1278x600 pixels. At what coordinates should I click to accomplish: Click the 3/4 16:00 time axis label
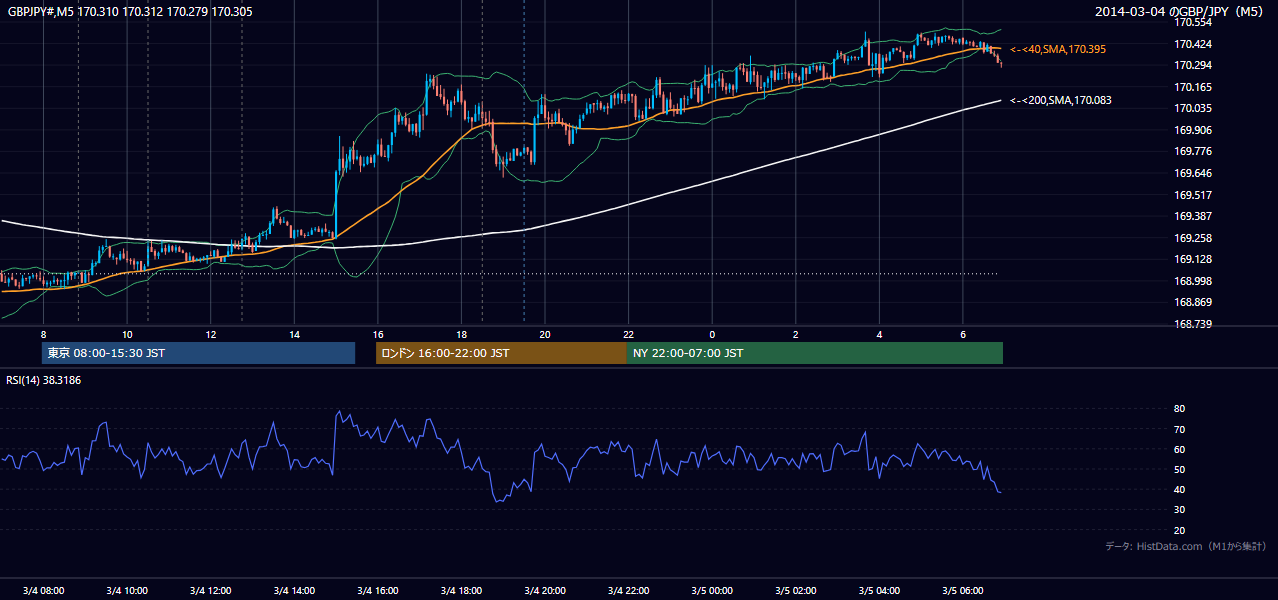378,590
